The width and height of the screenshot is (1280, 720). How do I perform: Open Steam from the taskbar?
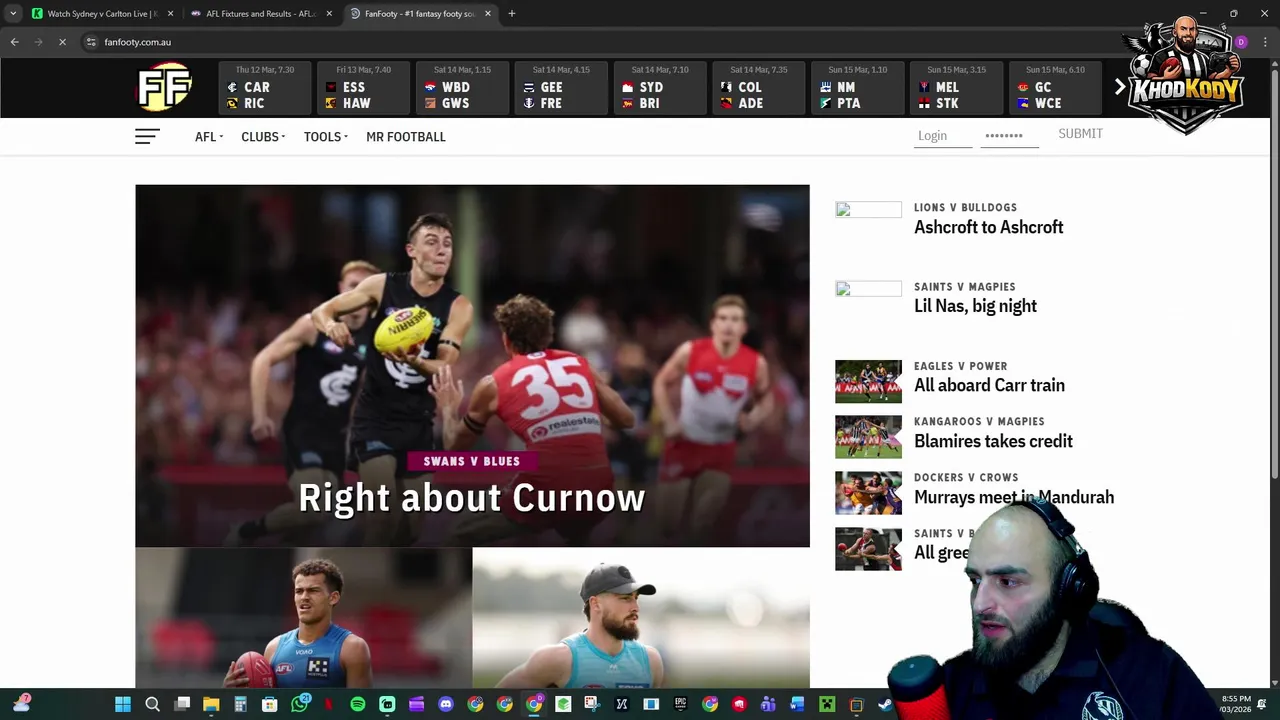pyautogui.click(x=885, y=705)
